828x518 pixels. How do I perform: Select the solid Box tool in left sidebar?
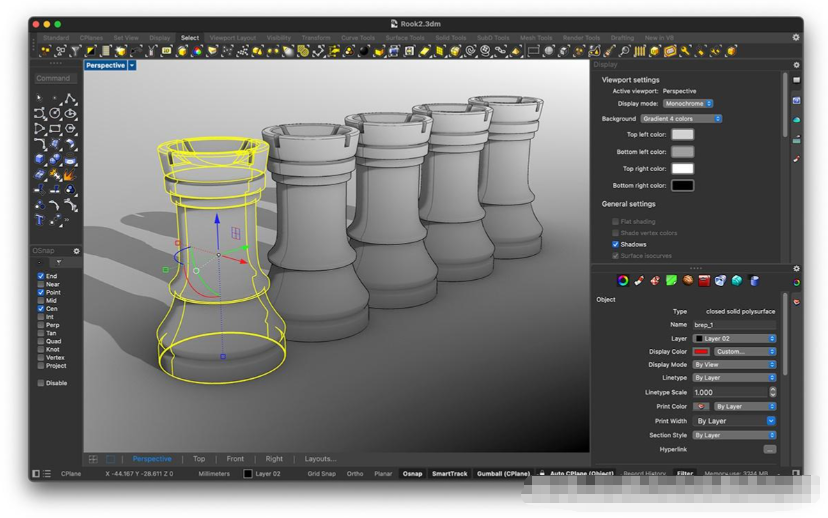click(40, 158)
